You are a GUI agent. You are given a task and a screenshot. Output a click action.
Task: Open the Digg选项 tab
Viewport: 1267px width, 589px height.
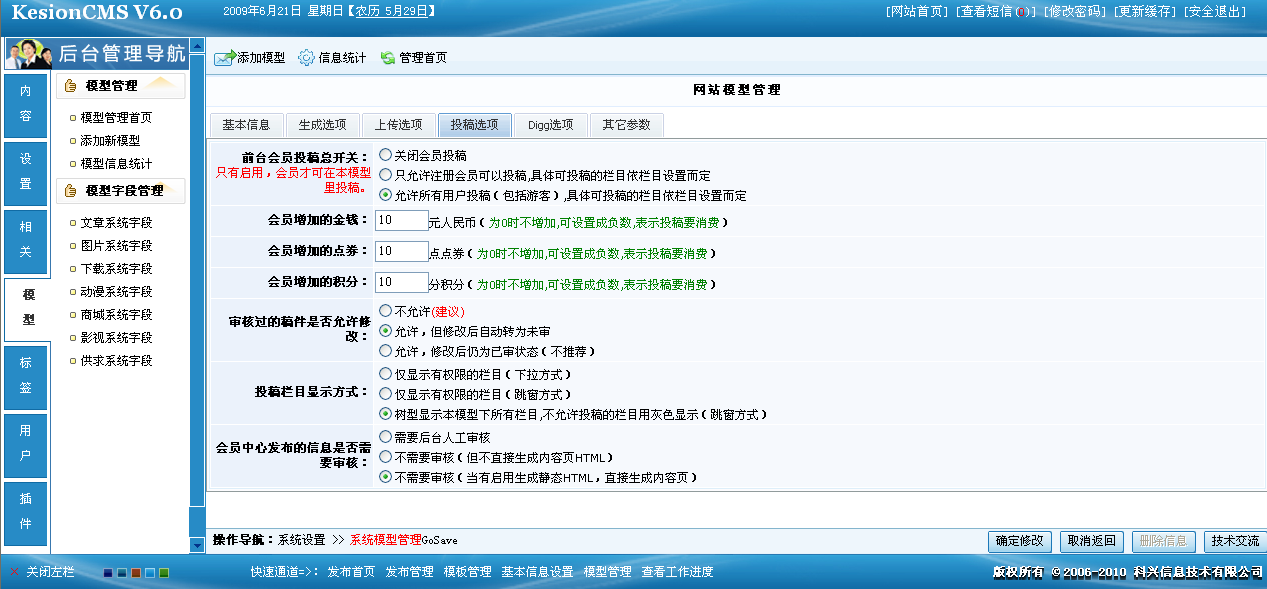(x=553, y=125)
